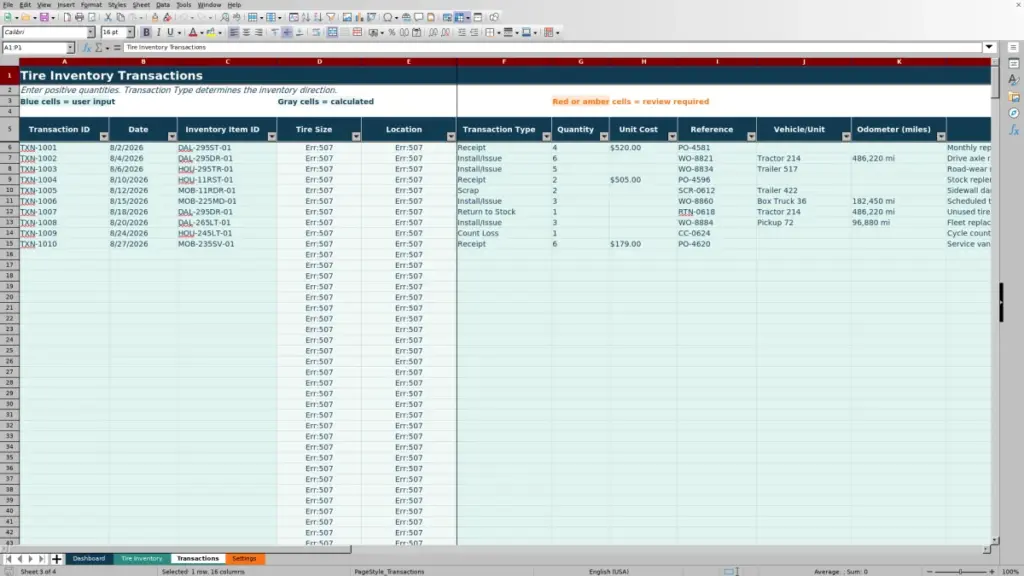Align text left

click(x=234, y=33)
